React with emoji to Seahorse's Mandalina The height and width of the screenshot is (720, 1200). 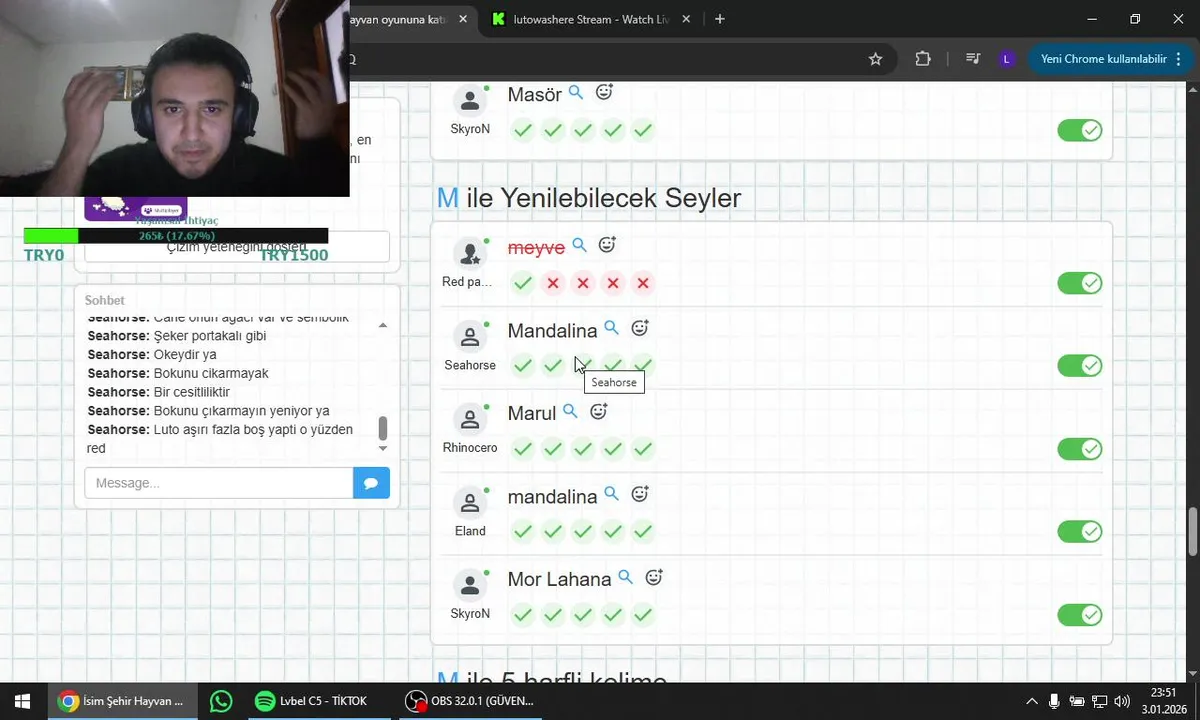640,328
